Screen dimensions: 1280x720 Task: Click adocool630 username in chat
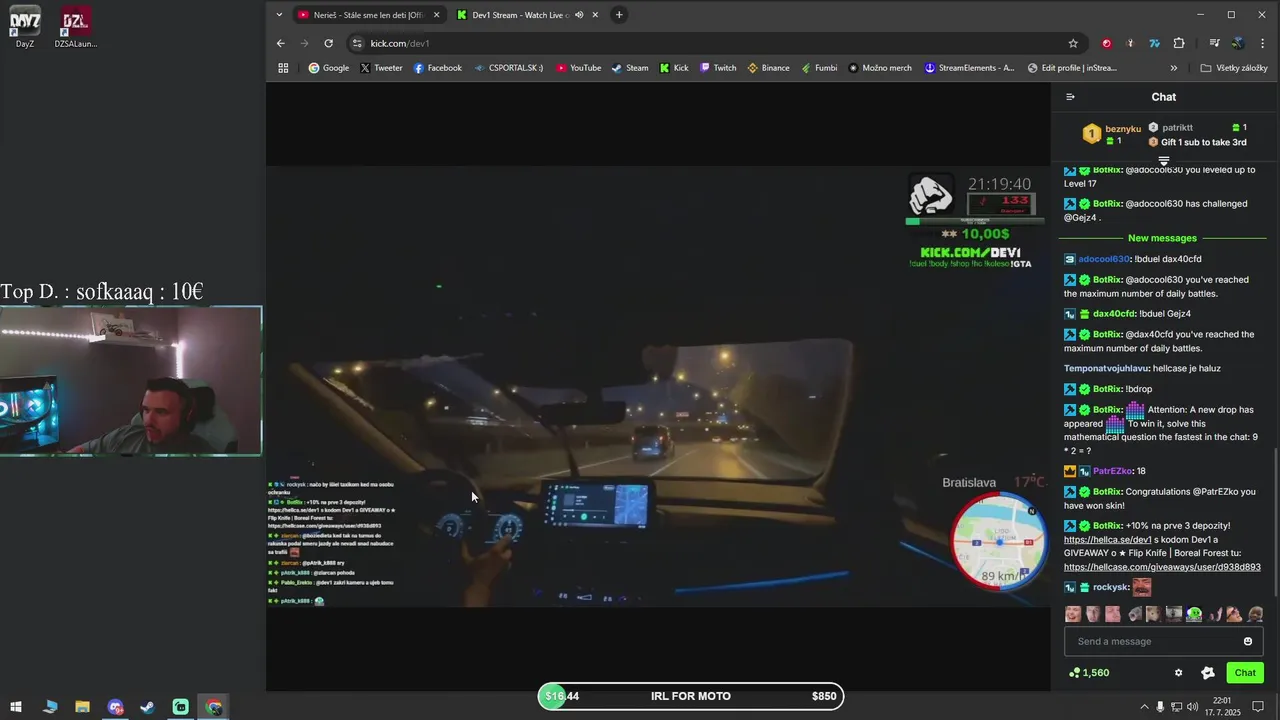(1104, 259)
